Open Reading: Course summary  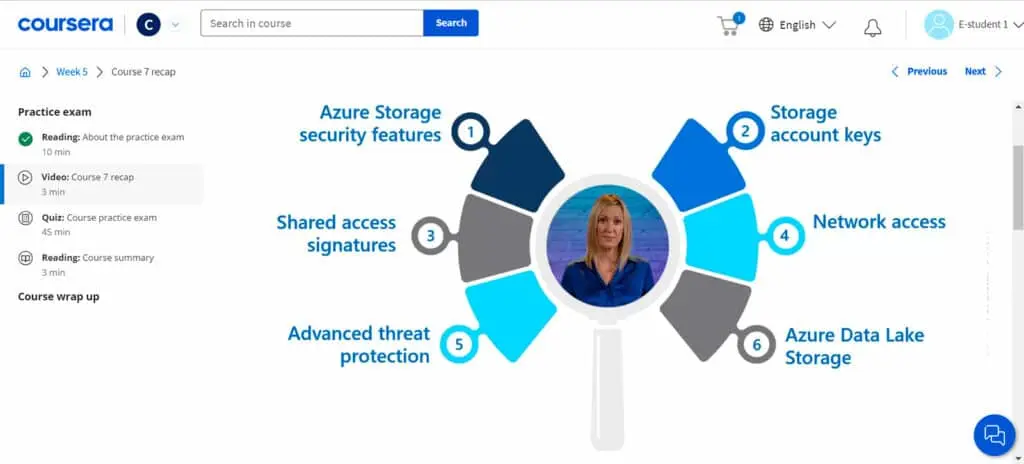click(98, 257)
